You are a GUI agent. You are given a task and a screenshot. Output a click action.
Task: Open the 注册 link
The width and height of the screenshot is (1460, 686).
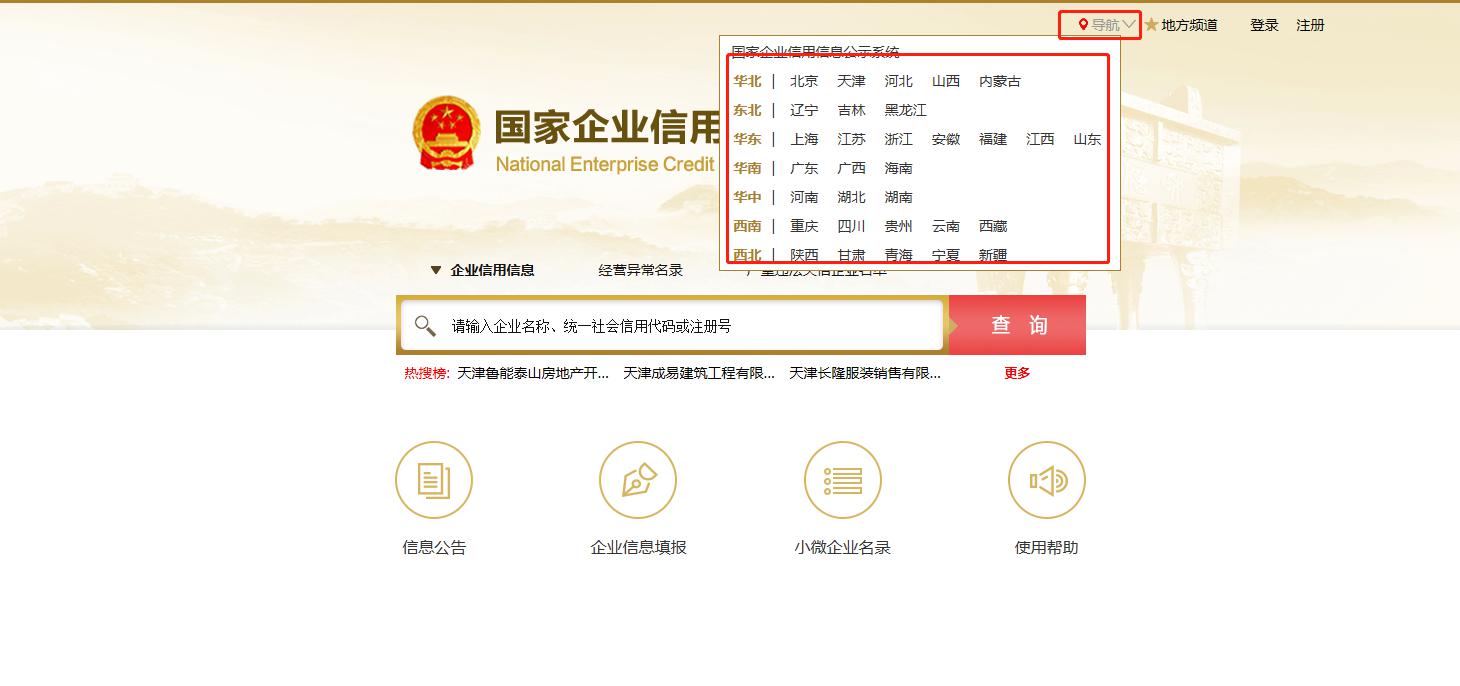(1310, 25)
